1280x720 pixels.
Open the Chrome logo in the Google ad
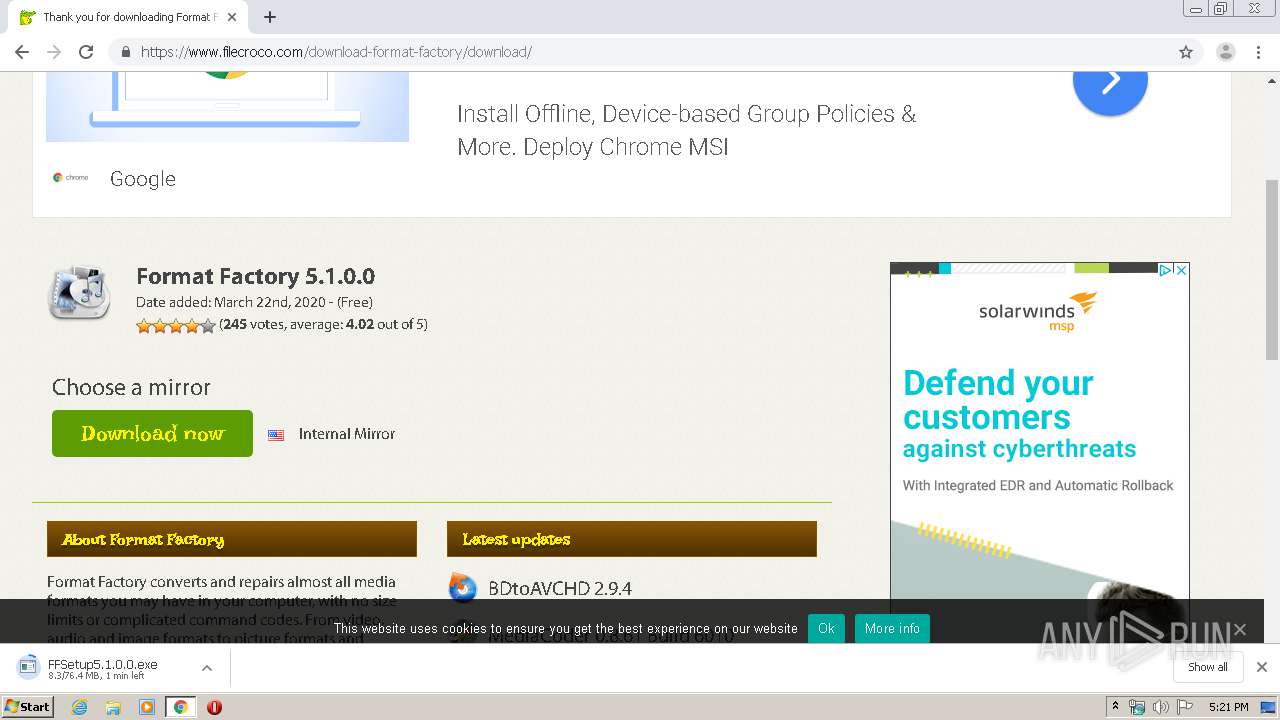tap(70, 178)
